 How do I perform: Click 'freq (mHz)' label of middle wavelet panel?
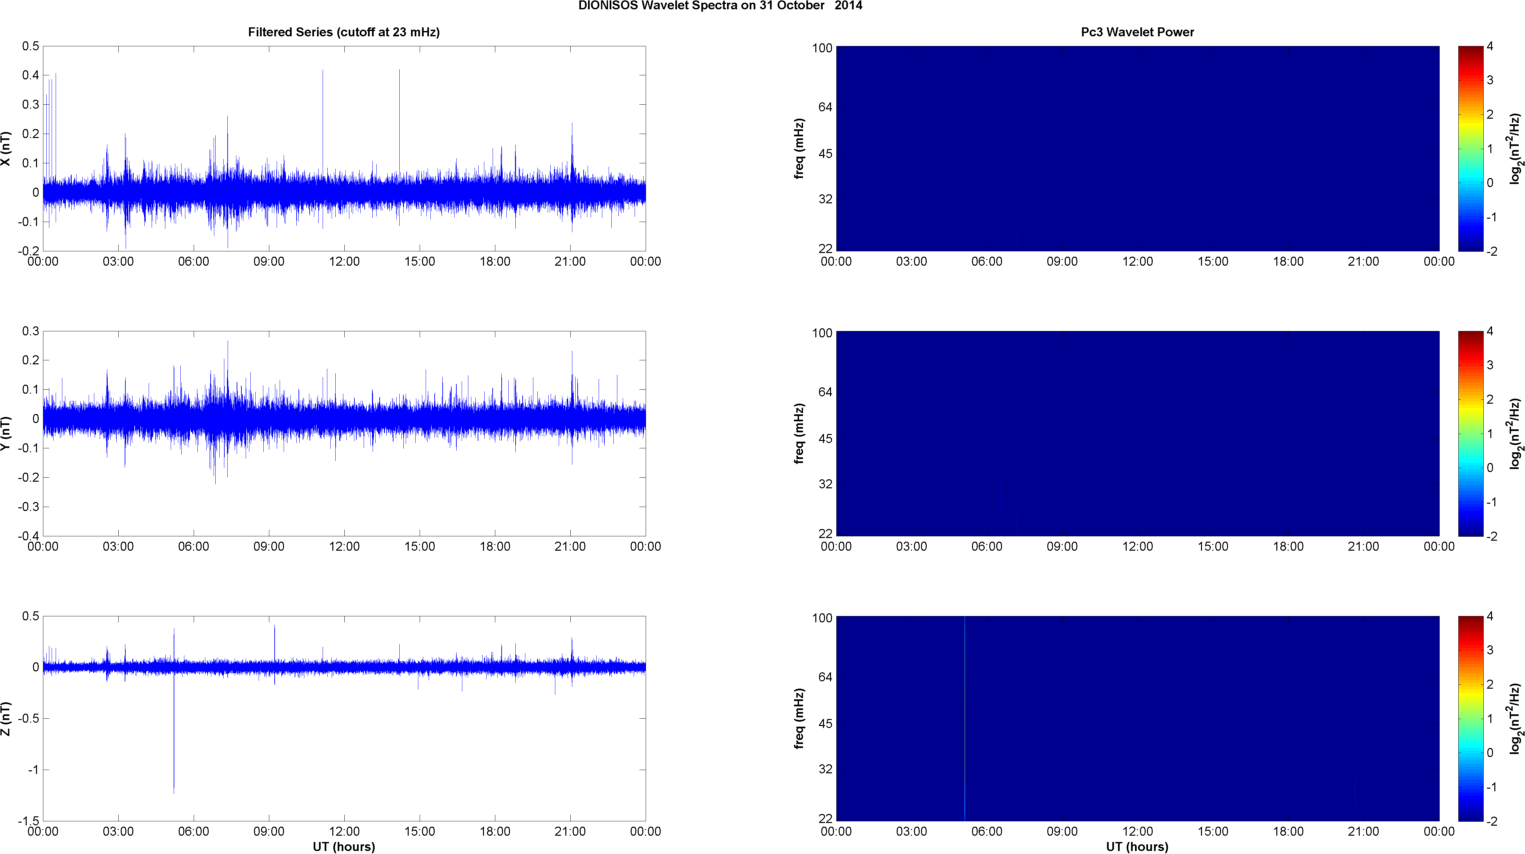[800, 434]
